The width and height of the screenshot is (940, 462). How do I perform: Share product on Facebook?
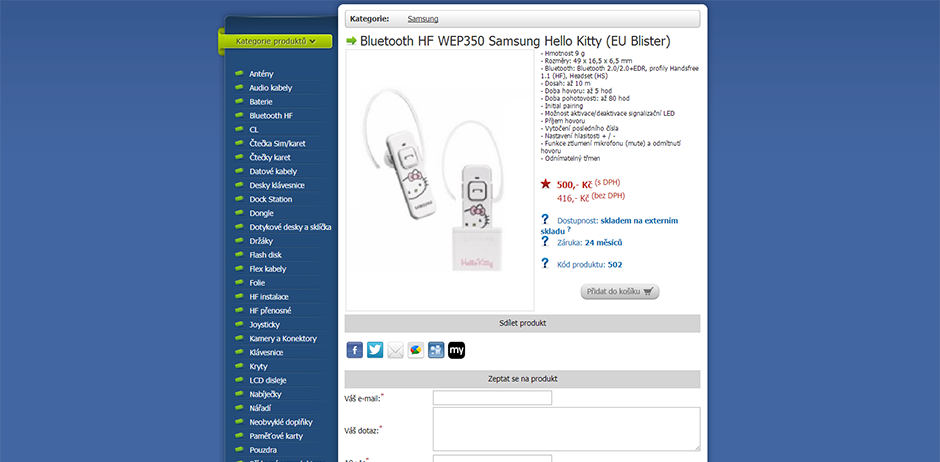tap(355, 350)
